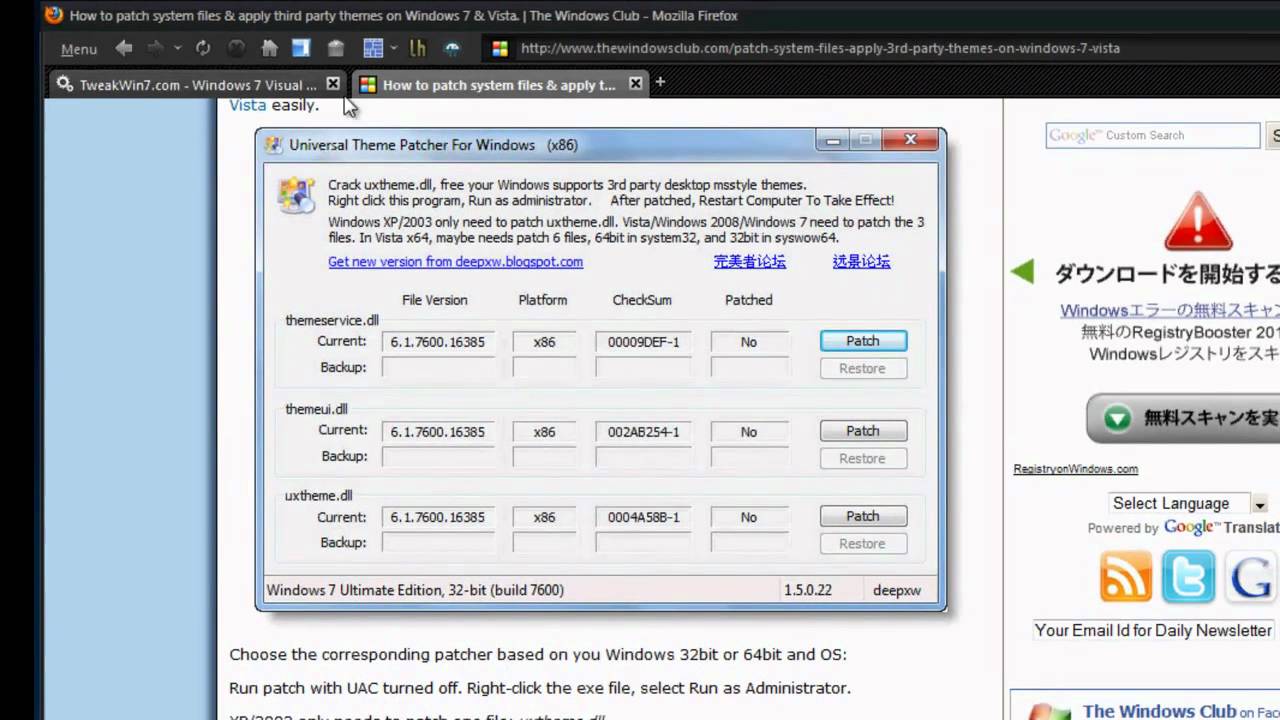Click the version 1.5.0.22 status entry
1280x720 pixels.
(808, 590)
